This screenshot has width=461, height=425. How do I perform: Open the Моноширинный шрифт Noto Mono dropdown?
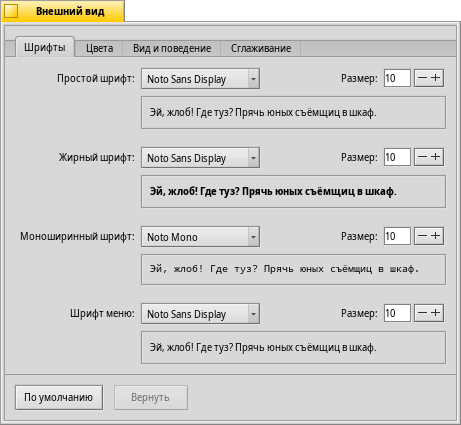pos(200,237)
